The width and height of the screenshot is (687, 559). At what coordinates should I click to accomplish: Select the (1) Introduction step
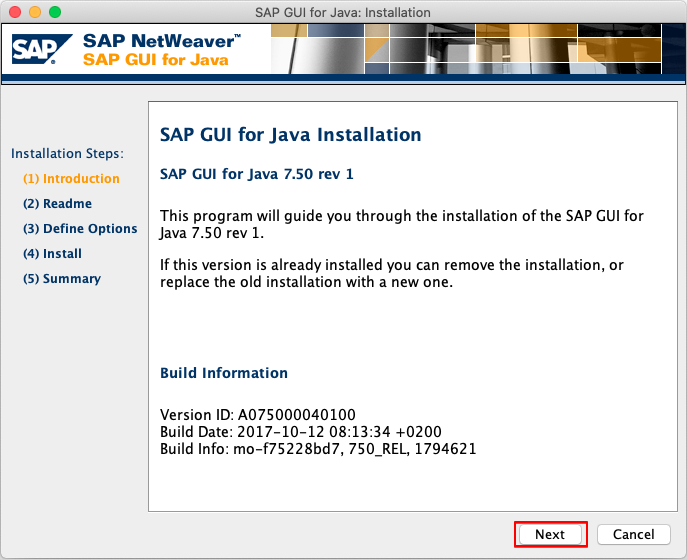coord(71,179)
